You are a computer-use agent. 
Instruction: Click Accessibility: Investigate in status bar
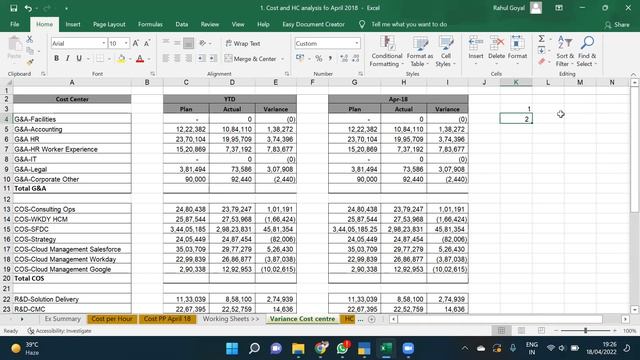[59, 331]
